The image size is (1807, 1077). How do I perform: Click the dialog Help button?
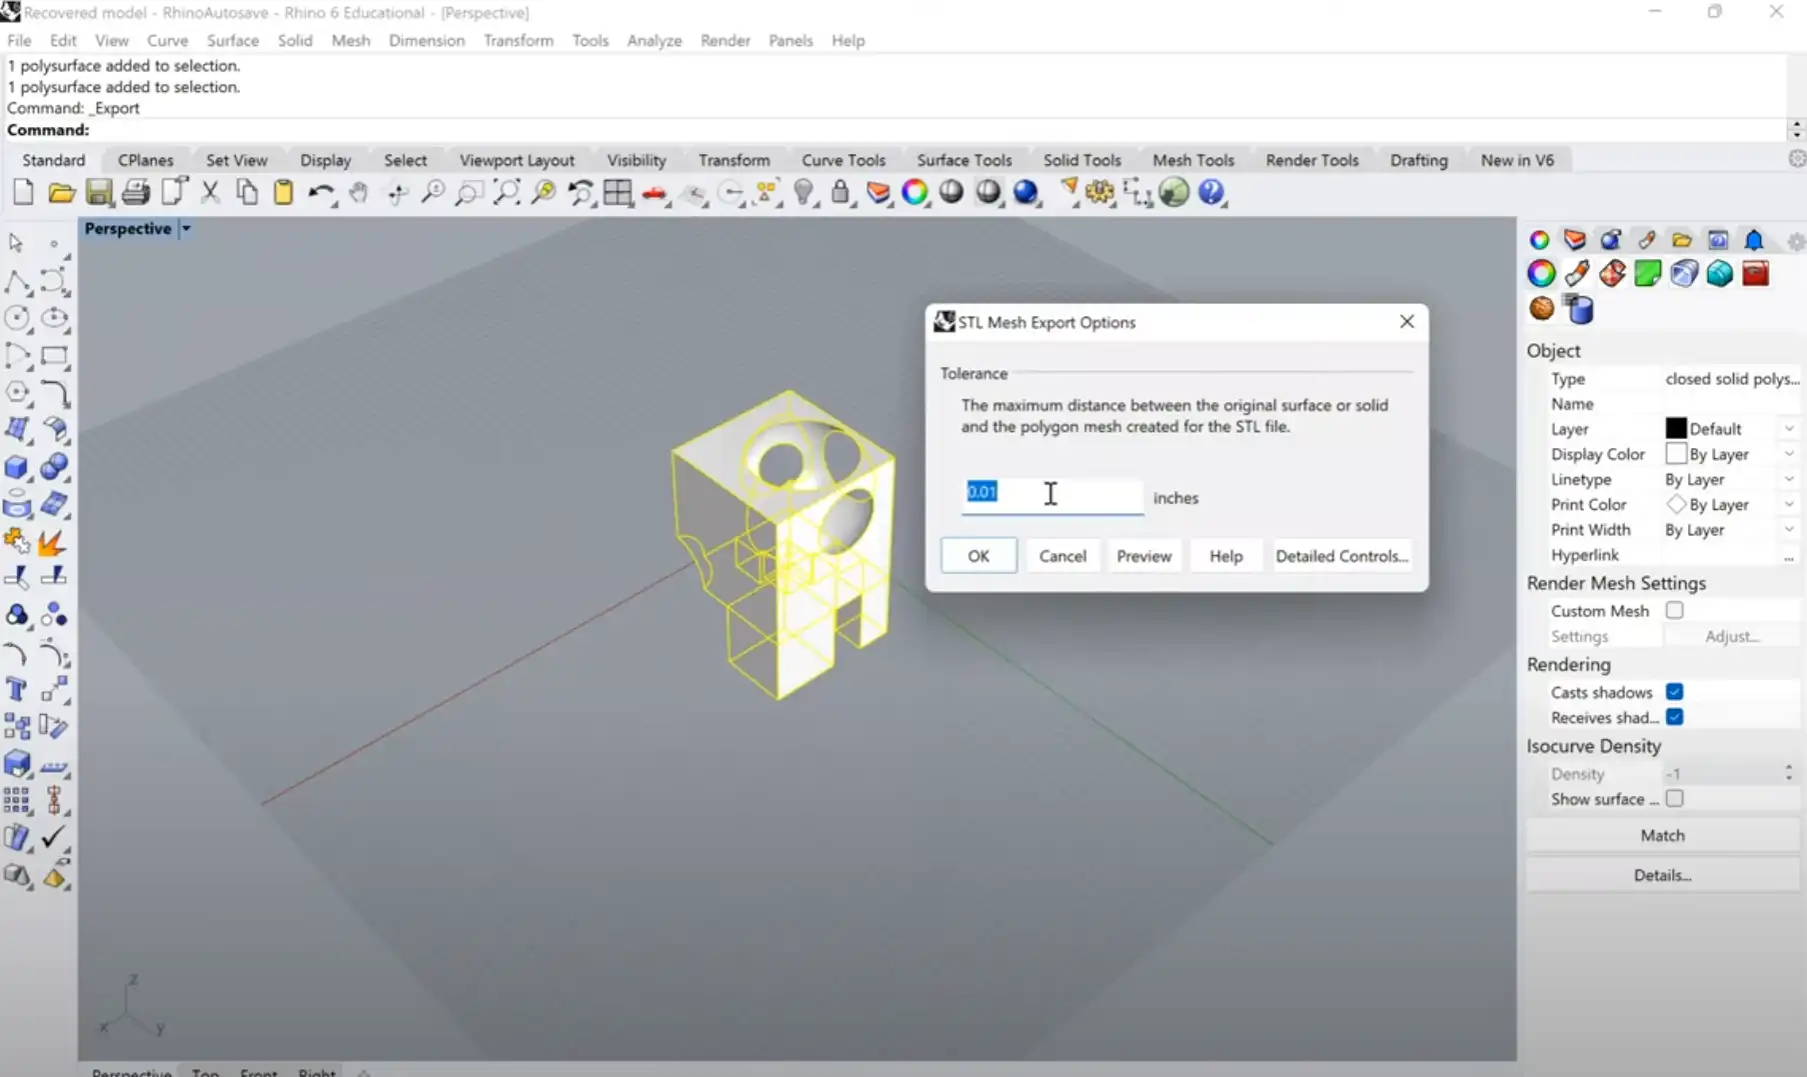click(1226, 556)
